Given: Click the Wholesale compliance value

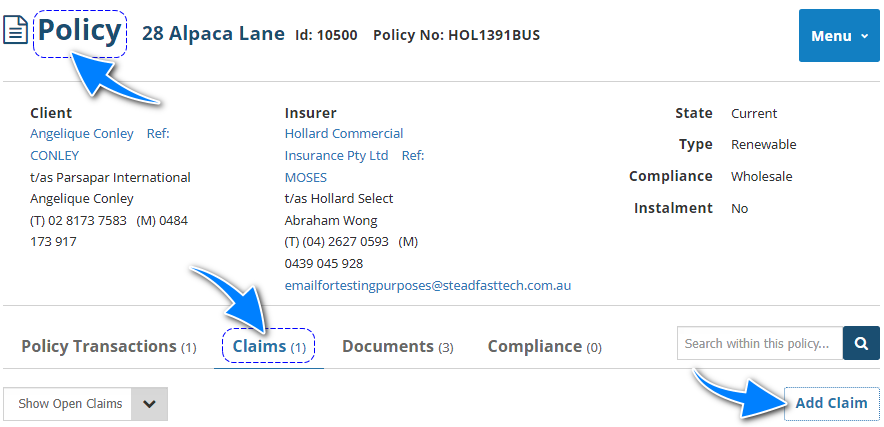Looking at the screenshot, I should pyautogui.click(x=761, y=176).
